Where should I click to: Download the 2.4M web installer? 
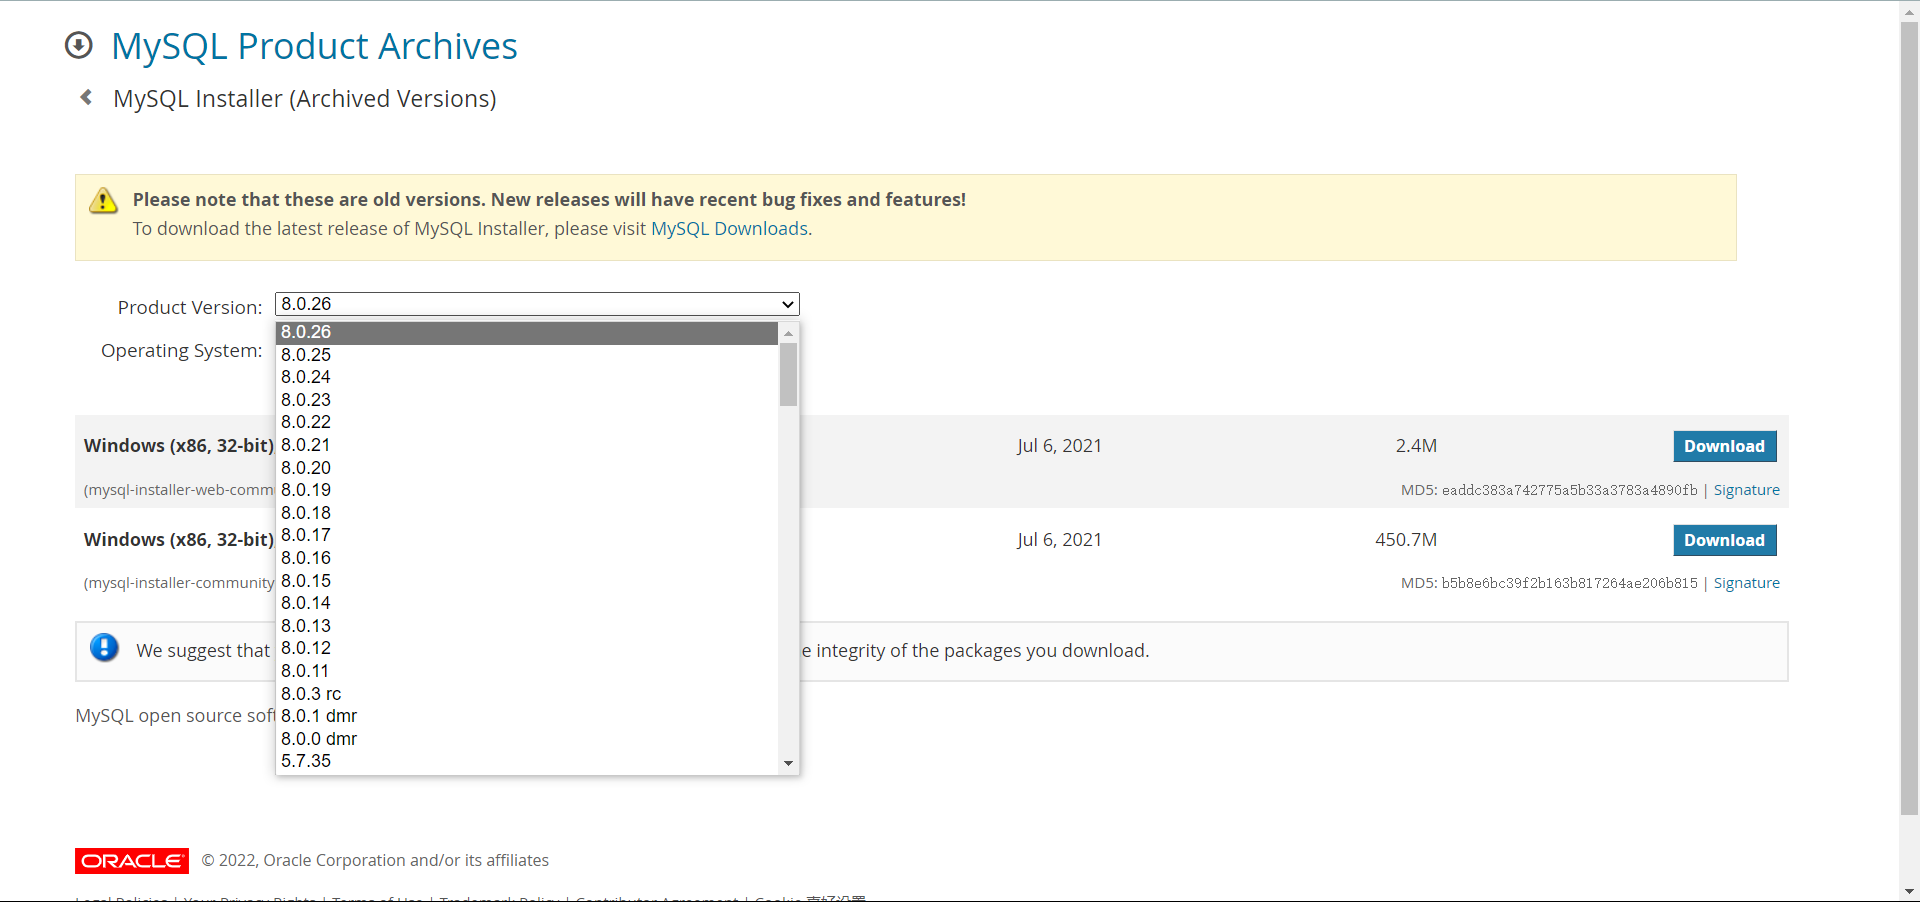1725,446
